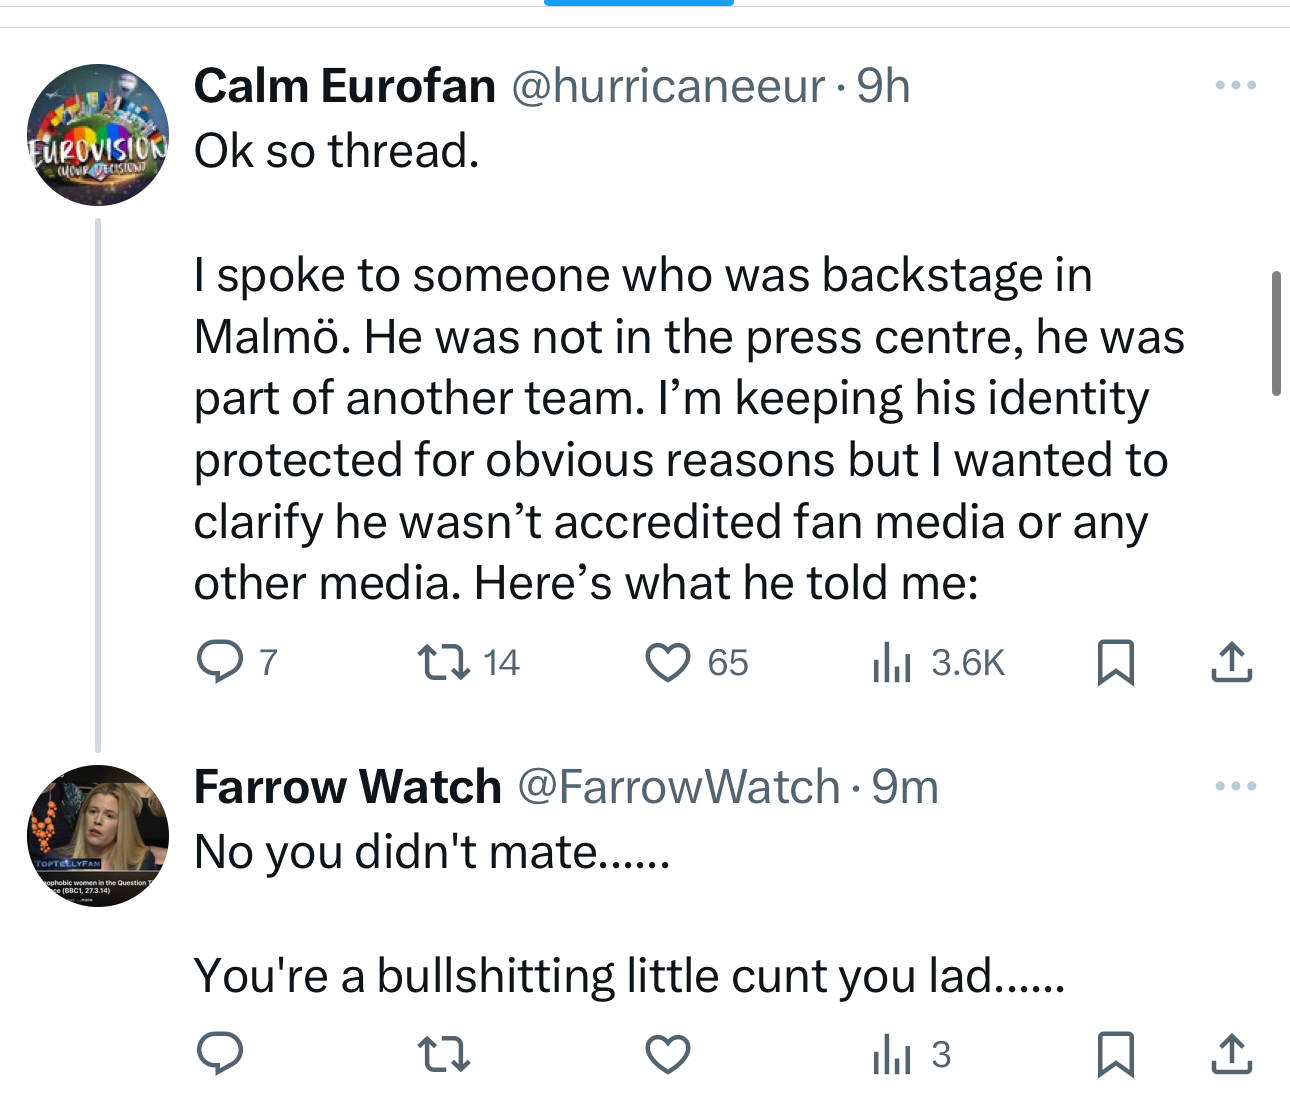Visit the @hurricaneeur profile handle
1290x1100 pixels.
tap(669, 86)
